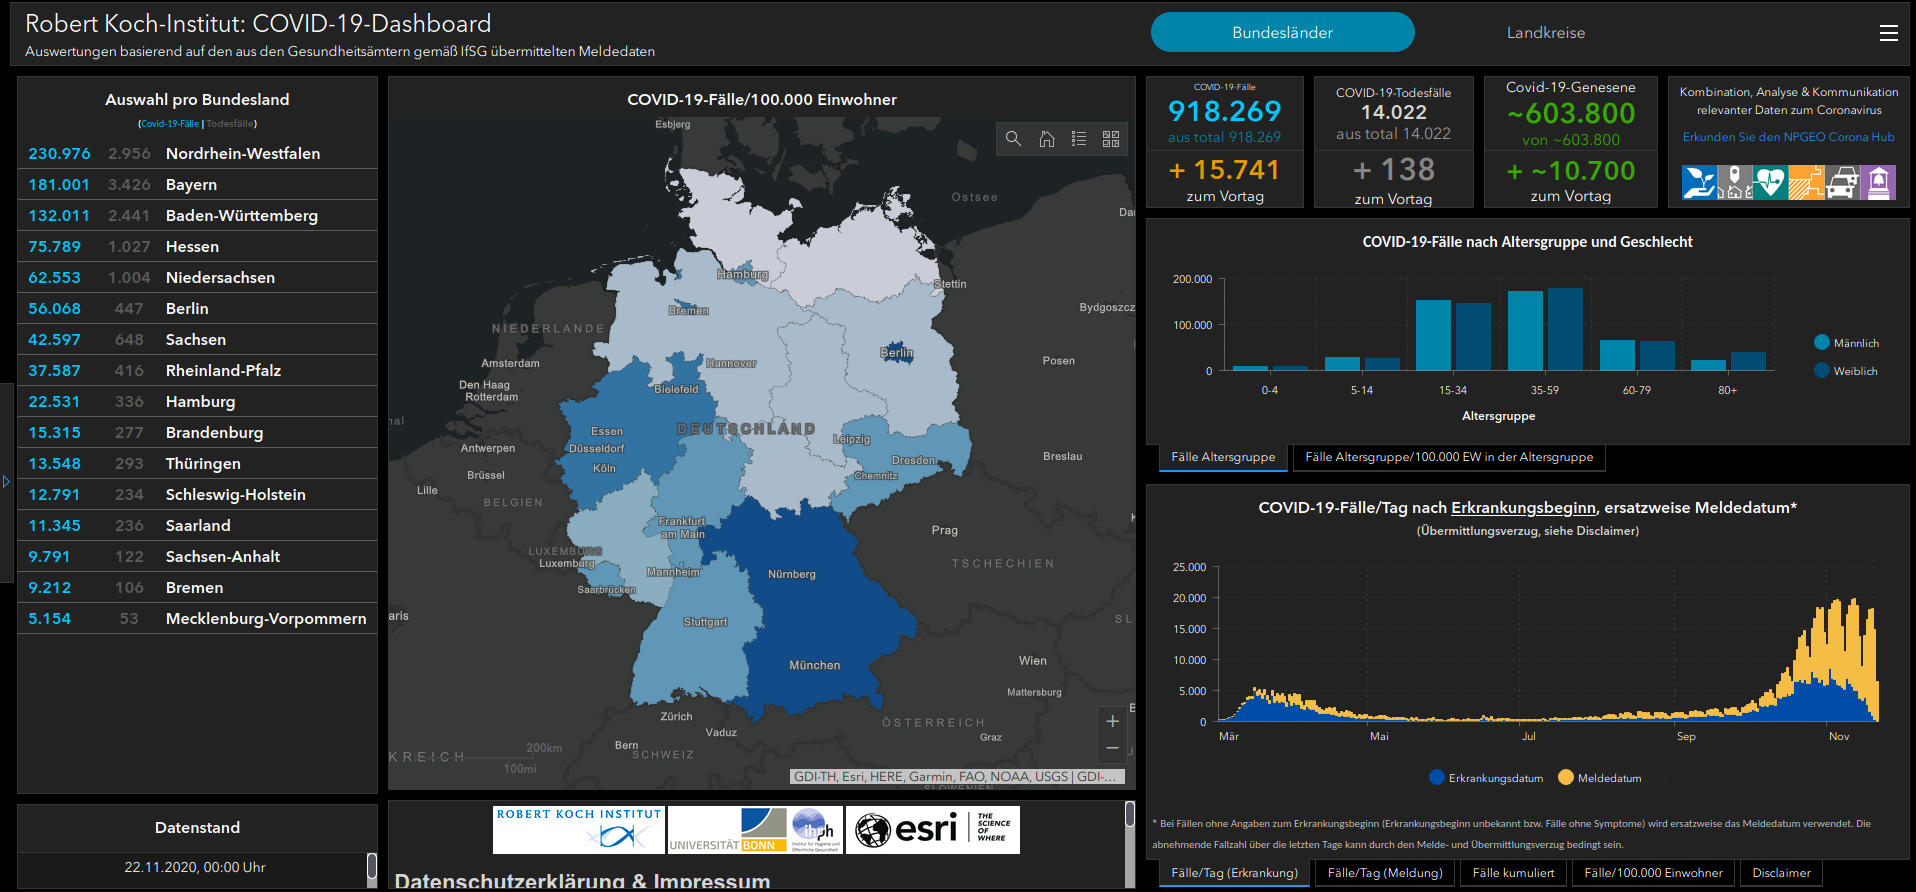
Task: Select Bayern in the Bundesland list
Action: [x=191, y=185]
